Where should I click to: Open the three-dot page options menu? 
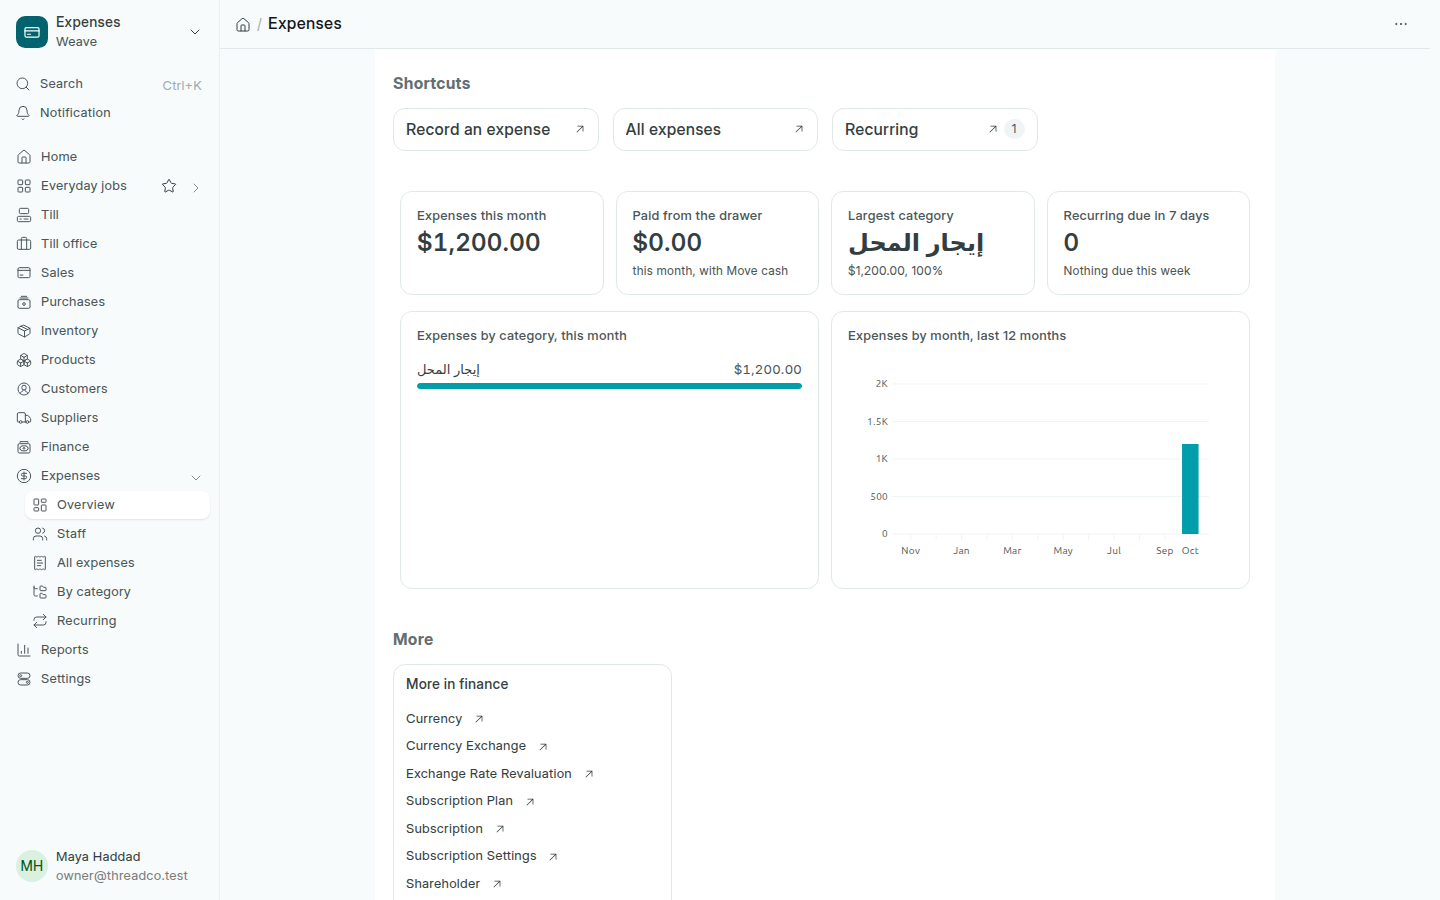click(x=1401, y=24)
